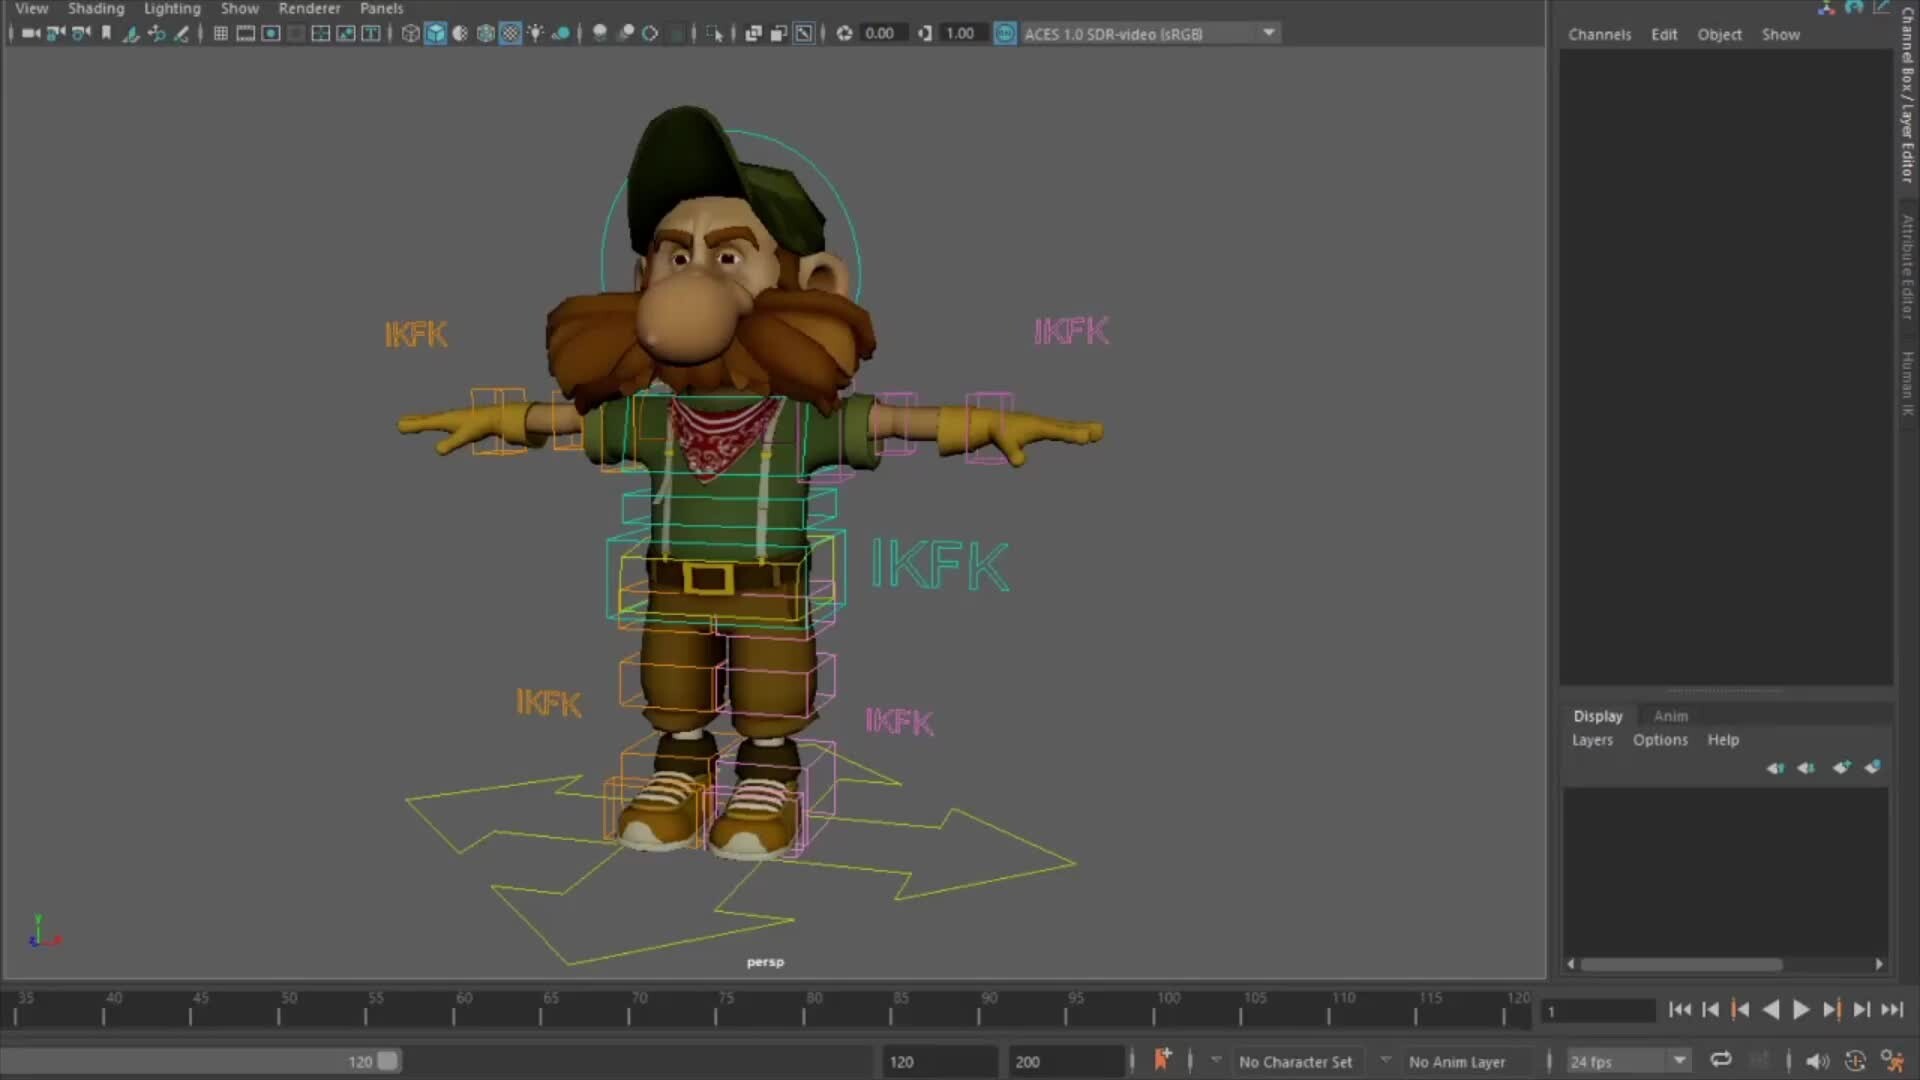Viewport: 1920px width, 1080px height.
Task: Click the current frame input field
Action: (x=1597, y=1011)
